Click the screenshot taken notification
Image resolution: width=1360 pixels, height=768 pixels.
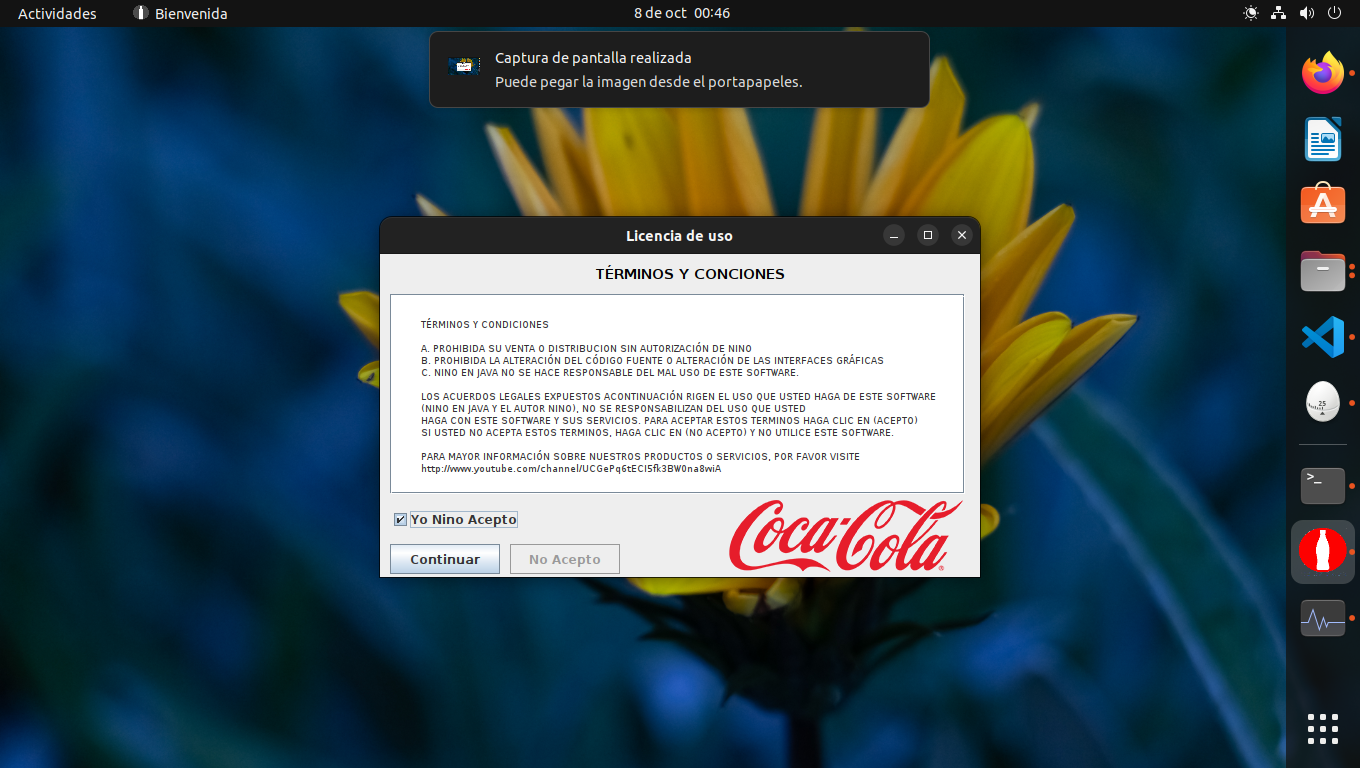(x=679, y=69)
